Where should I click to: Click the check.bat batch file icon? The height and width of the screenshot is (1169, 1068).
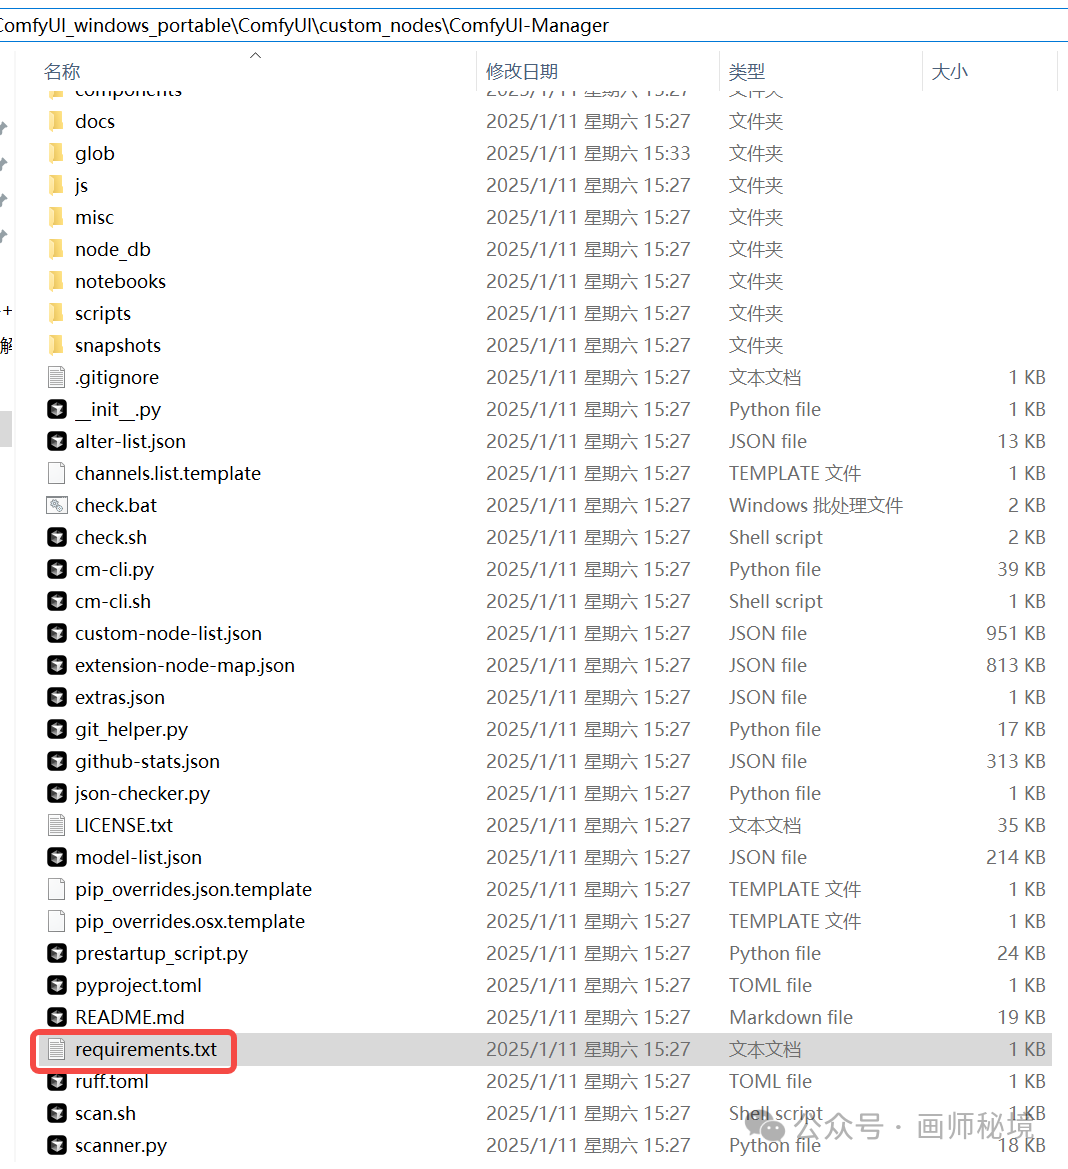[x=57, y=505]
